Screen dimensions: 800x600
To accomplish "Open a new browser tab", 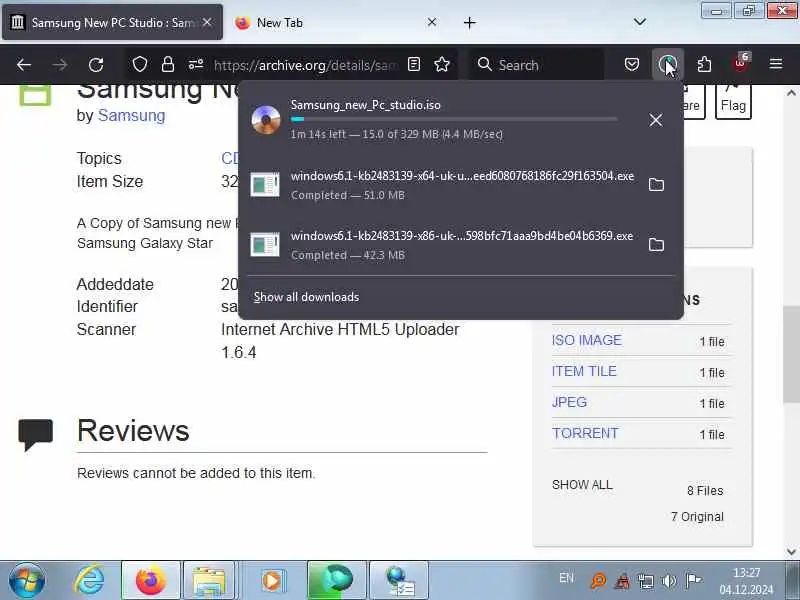I will pos(469,22).
